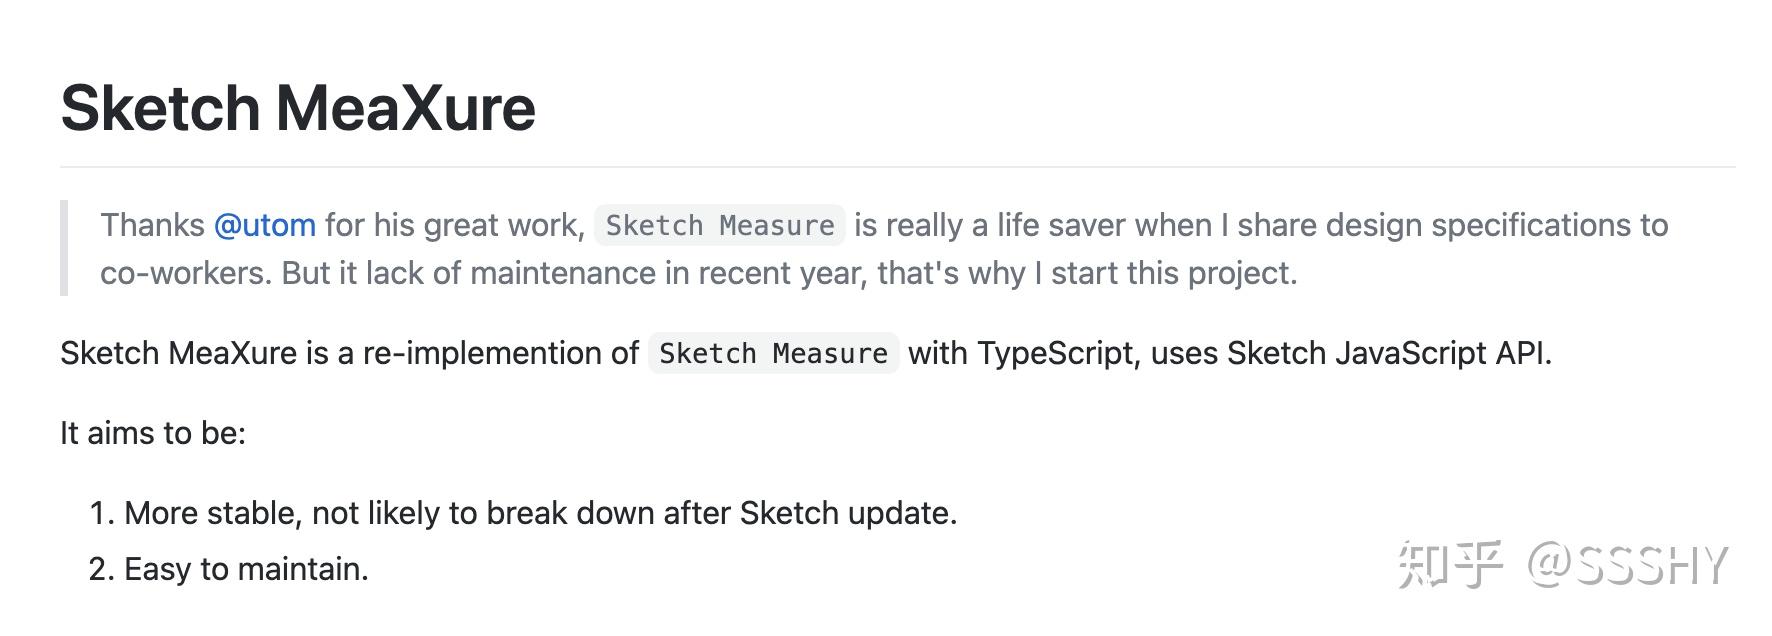Viewport: 1772px width, 636px height.
Task: Click the phrase "life saver" in the quote
Action: [x=1061, y=225]
